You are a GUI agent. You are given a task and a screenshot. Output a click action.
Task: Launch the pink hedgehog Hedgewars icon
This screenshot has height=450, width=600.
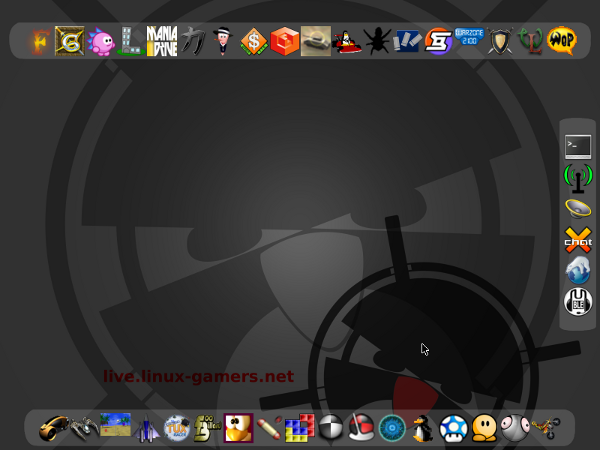(x=101, y=42)
